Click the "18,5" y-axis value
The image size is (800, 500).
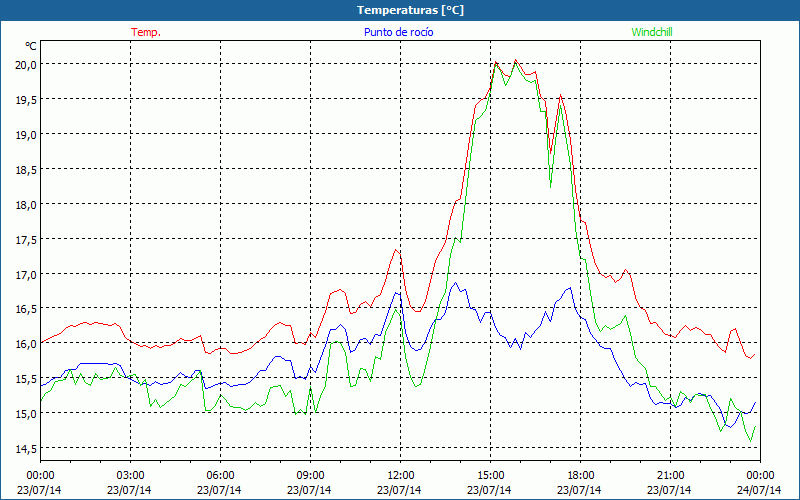pyautogui.click(x=27, y=169)
